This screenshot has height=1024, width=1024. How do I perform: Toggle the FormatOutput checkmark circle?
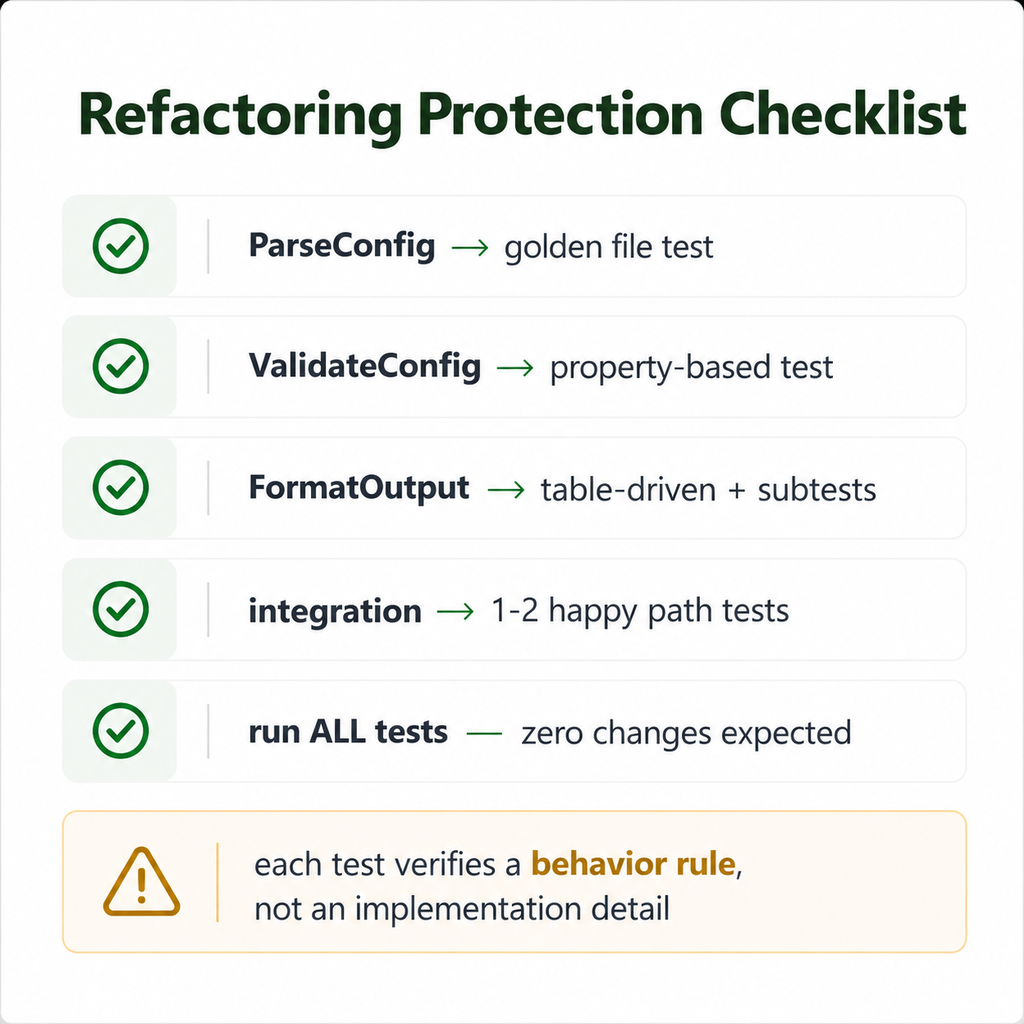[121, 488]
